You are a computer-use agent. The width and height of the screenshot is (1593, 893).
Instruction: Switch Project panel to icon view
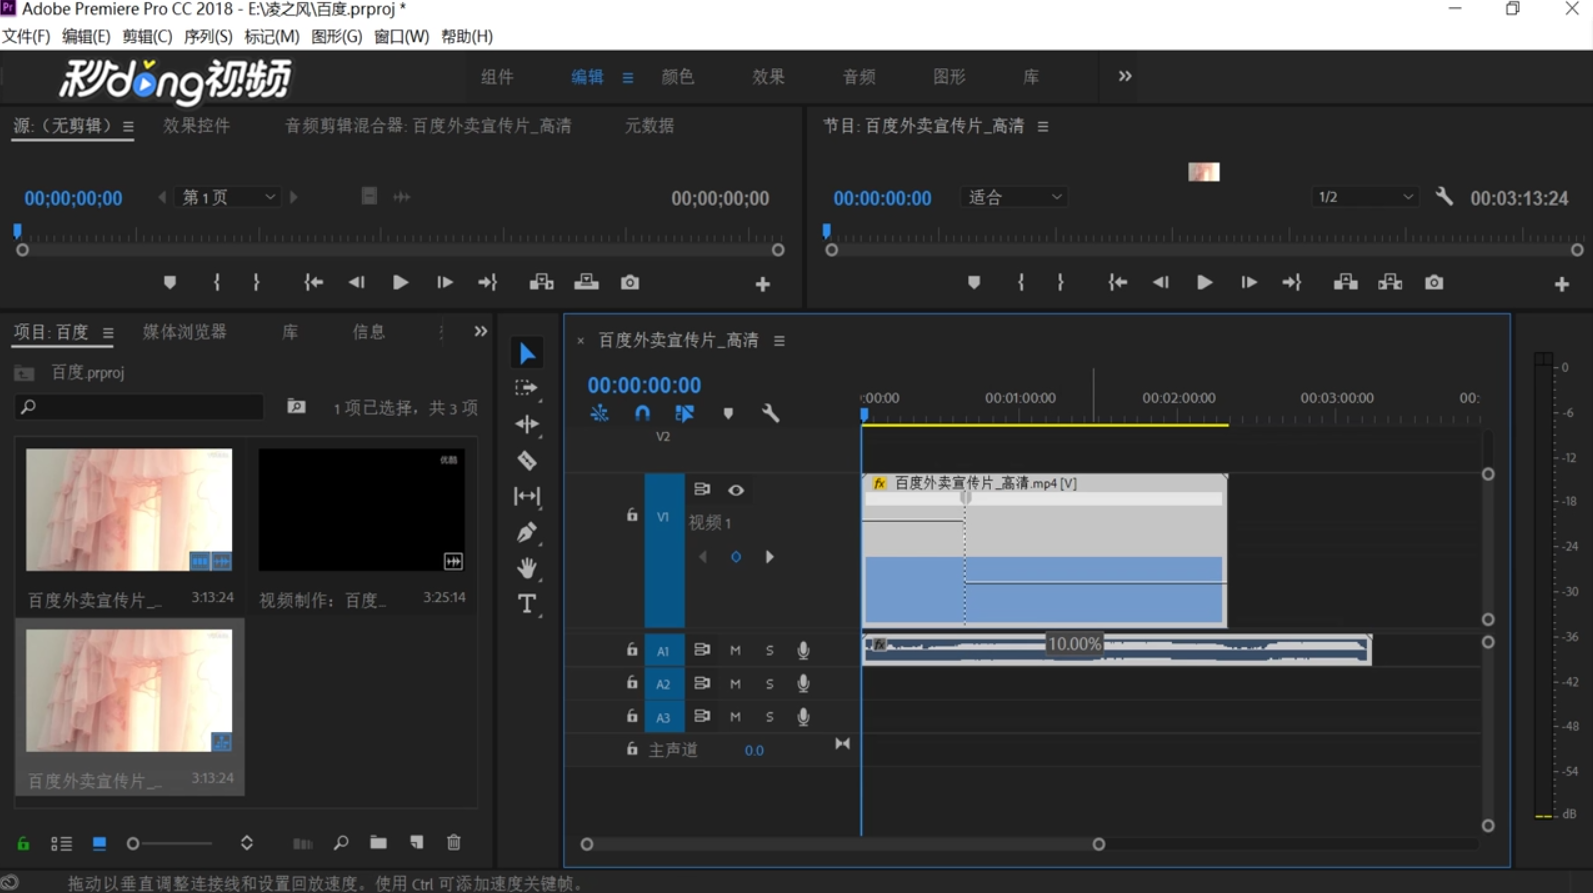[x=99, y=844]
